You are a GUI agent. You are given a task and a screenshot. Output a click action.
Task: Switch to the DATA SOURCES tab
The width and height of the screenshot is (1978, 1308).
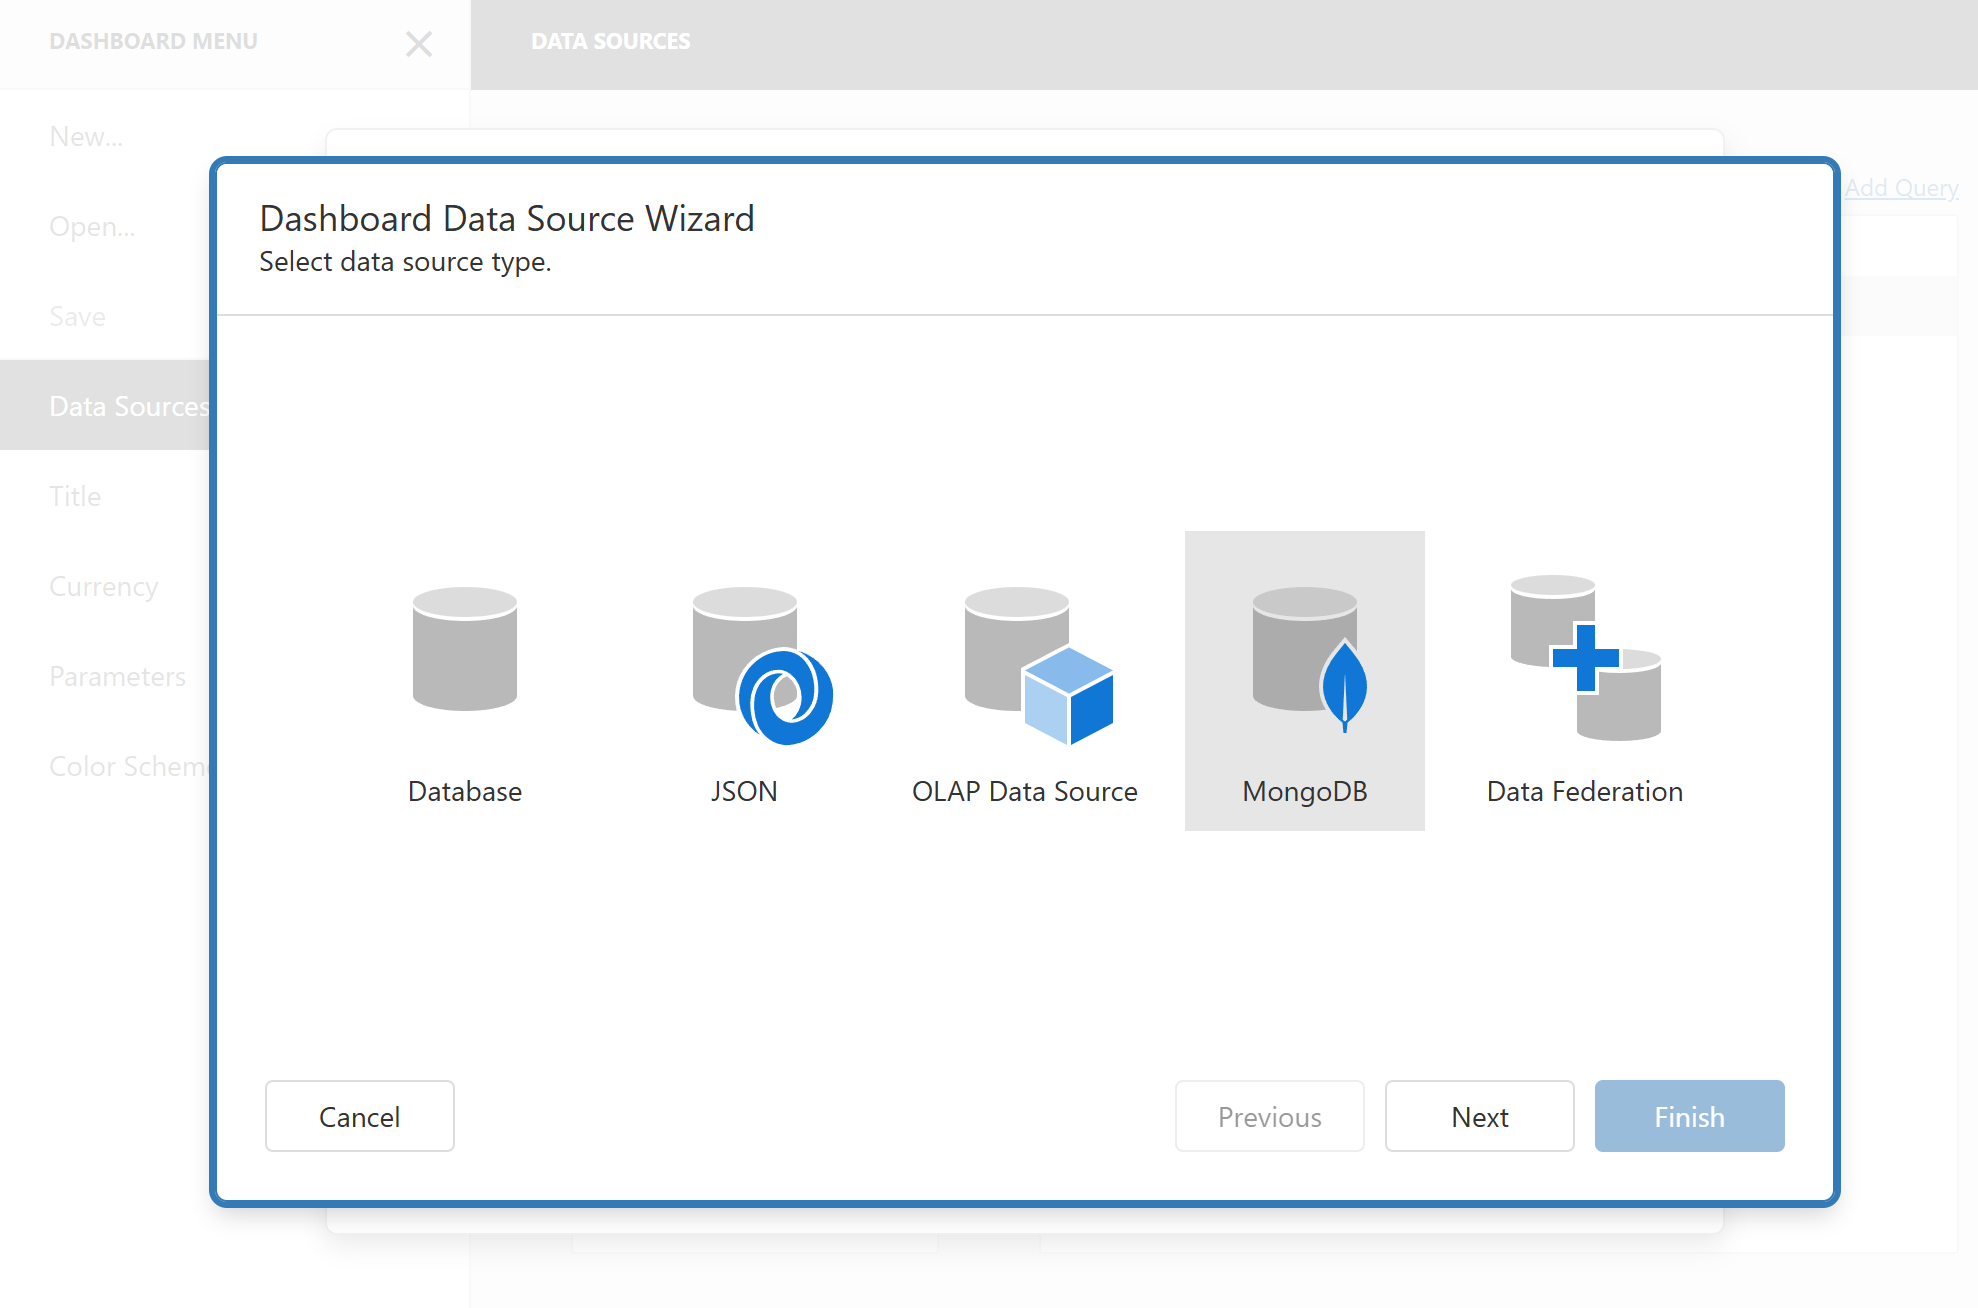tap(611, 41)
